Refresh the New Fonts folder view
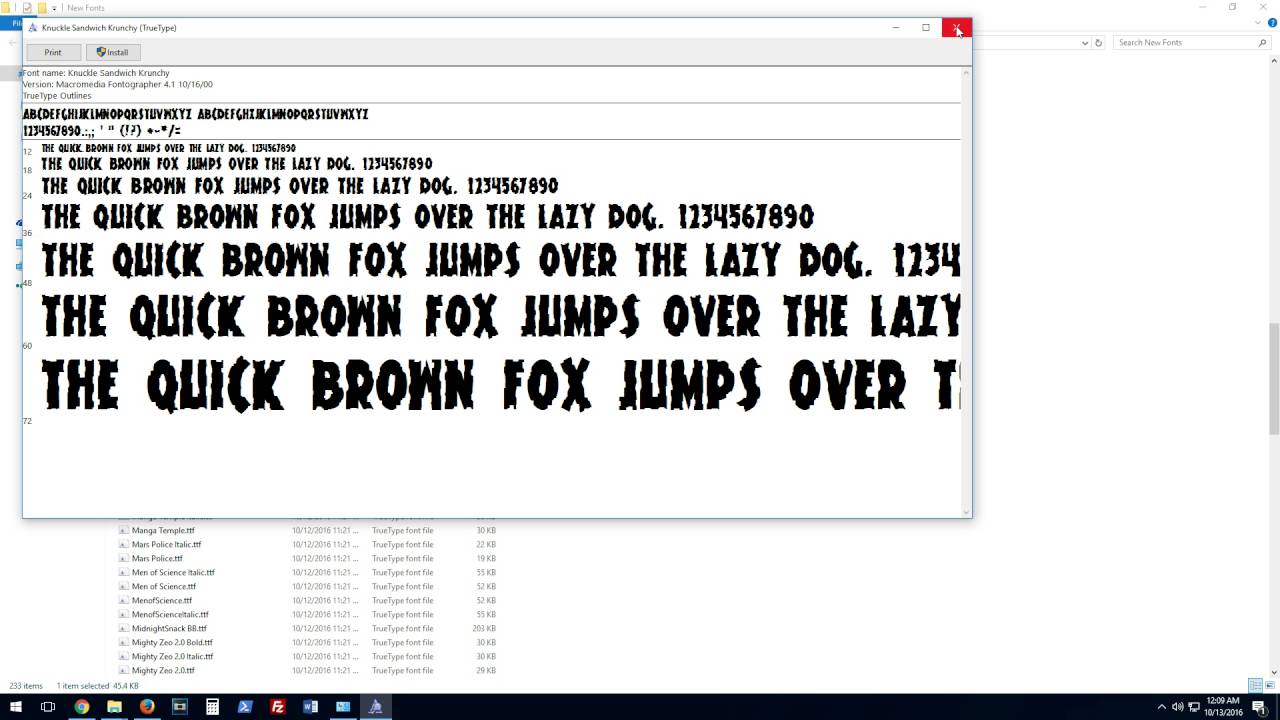Image resolution: width=1280 pixels, height=720 pixels. [x=1098, y=43]
